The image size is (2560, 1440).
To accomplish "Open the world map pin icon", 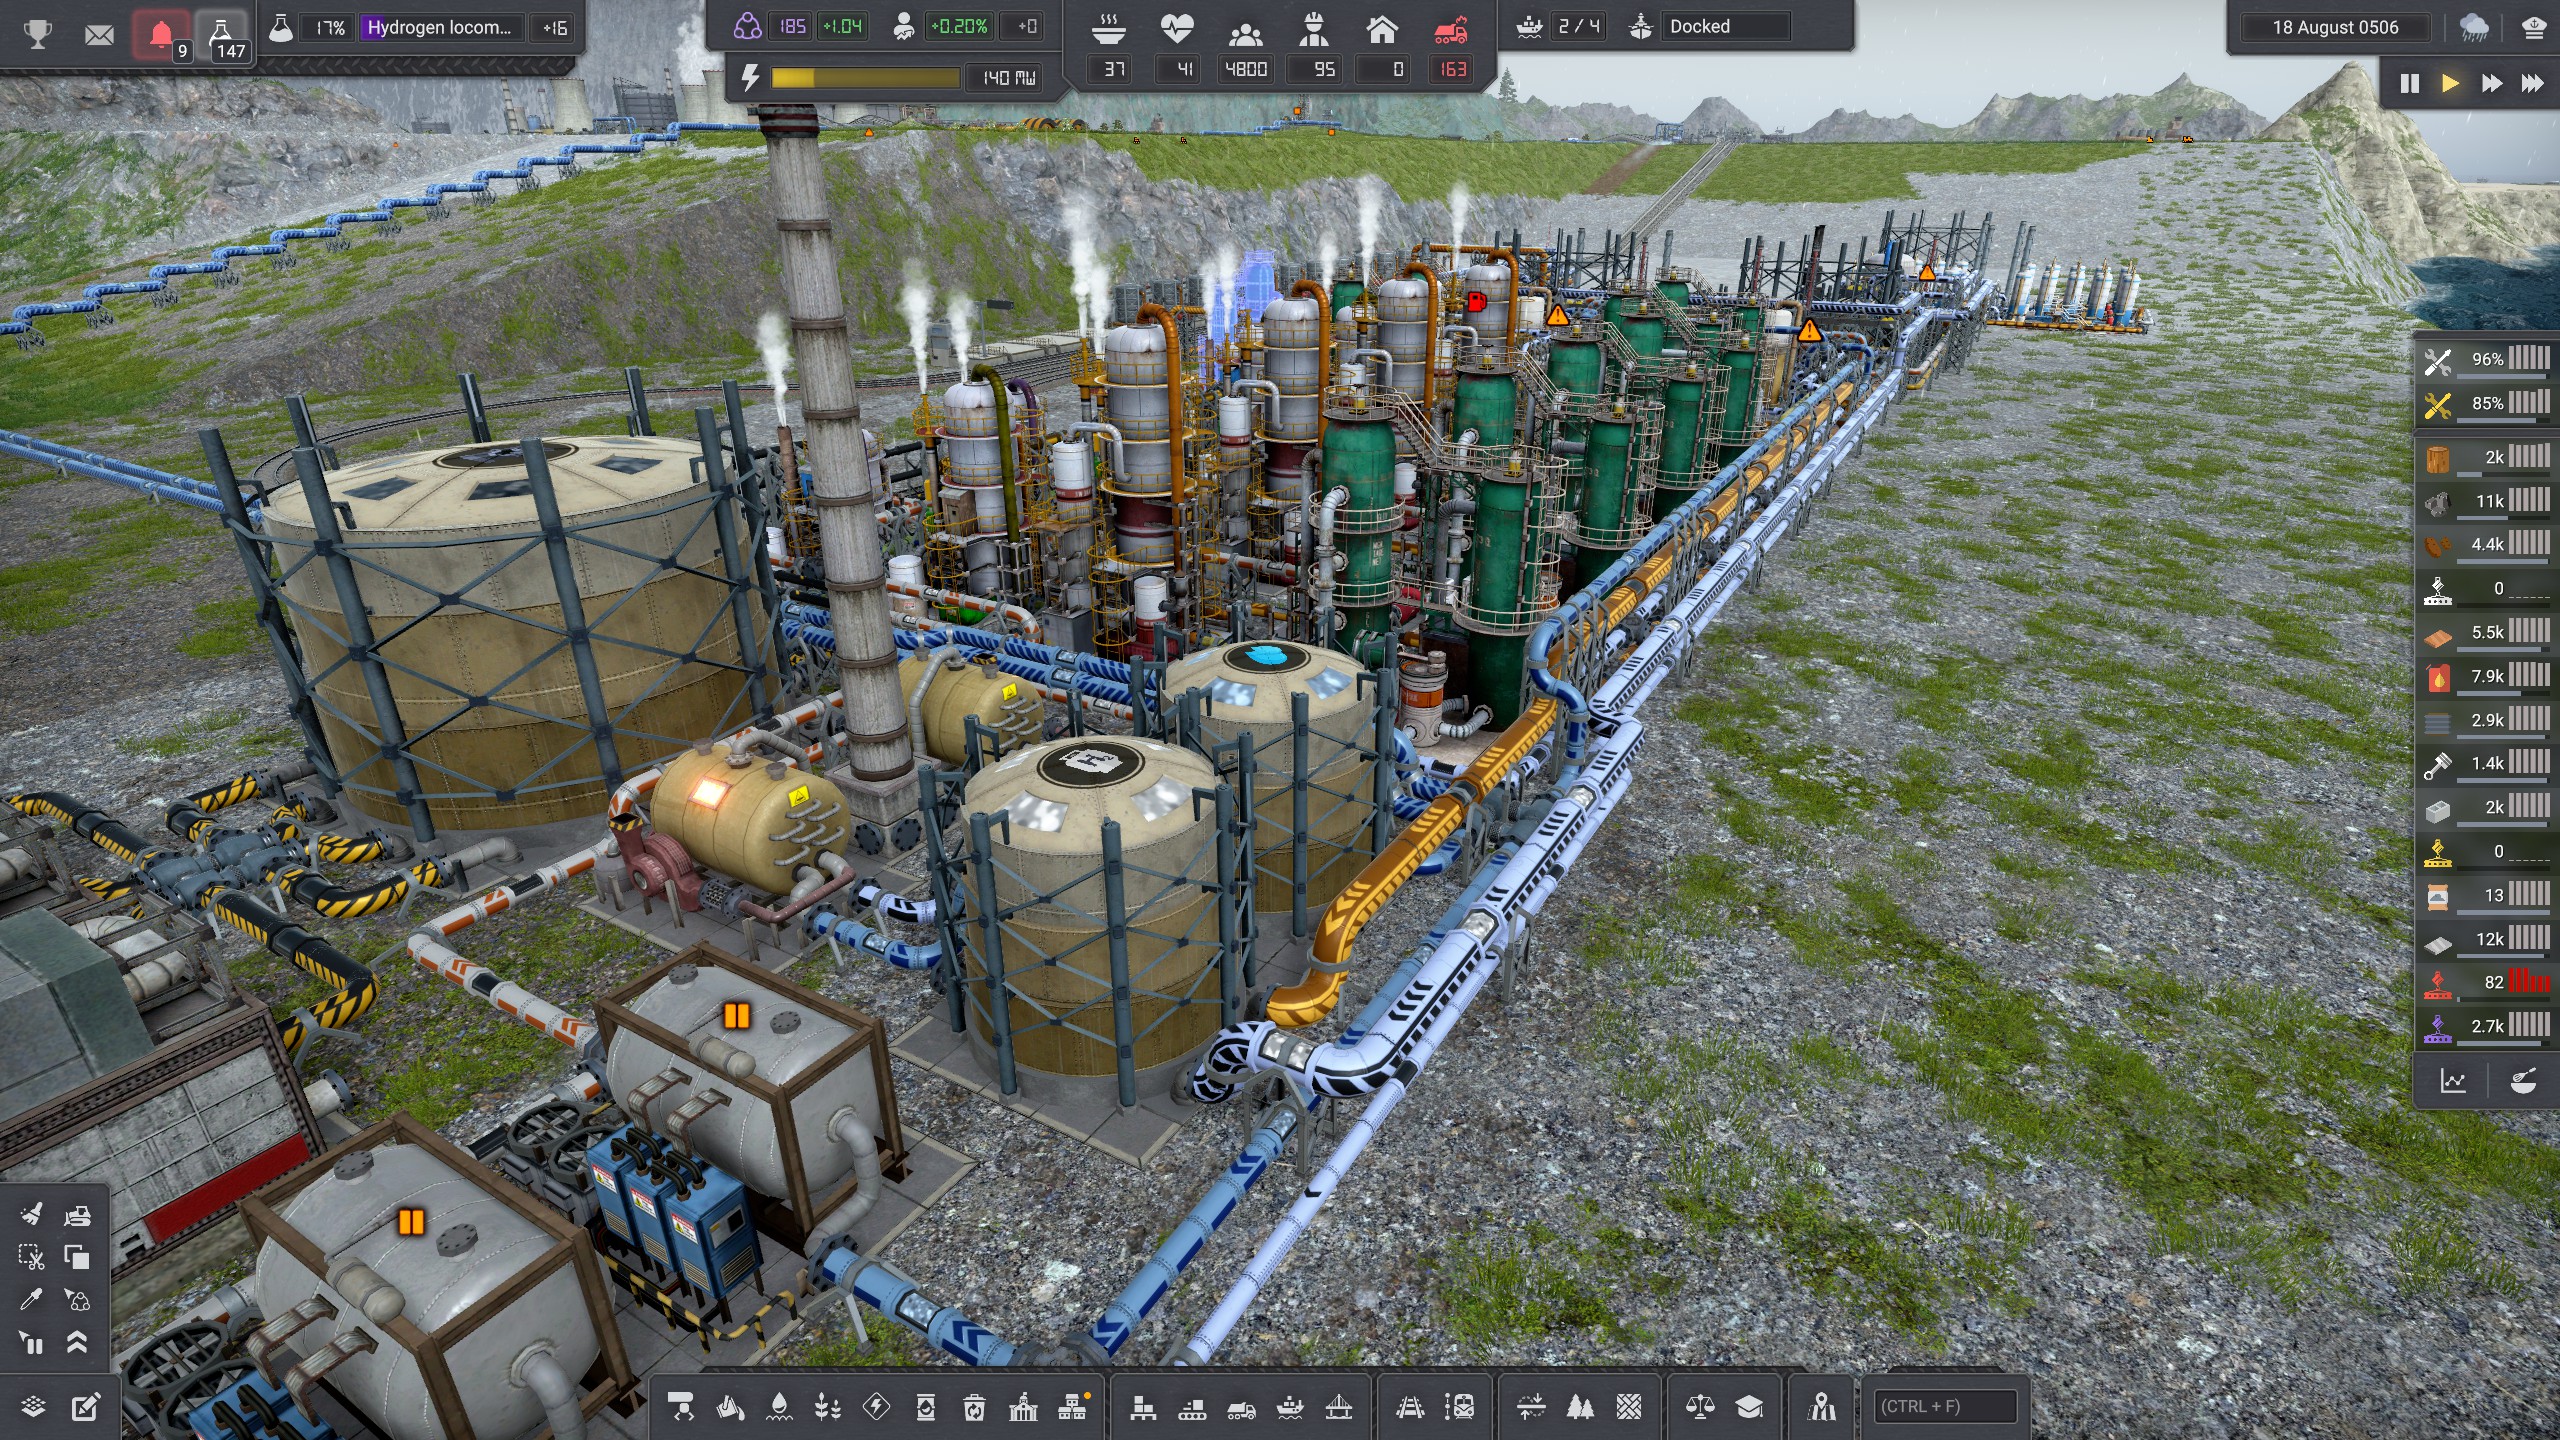I will coord(1821,1407).
